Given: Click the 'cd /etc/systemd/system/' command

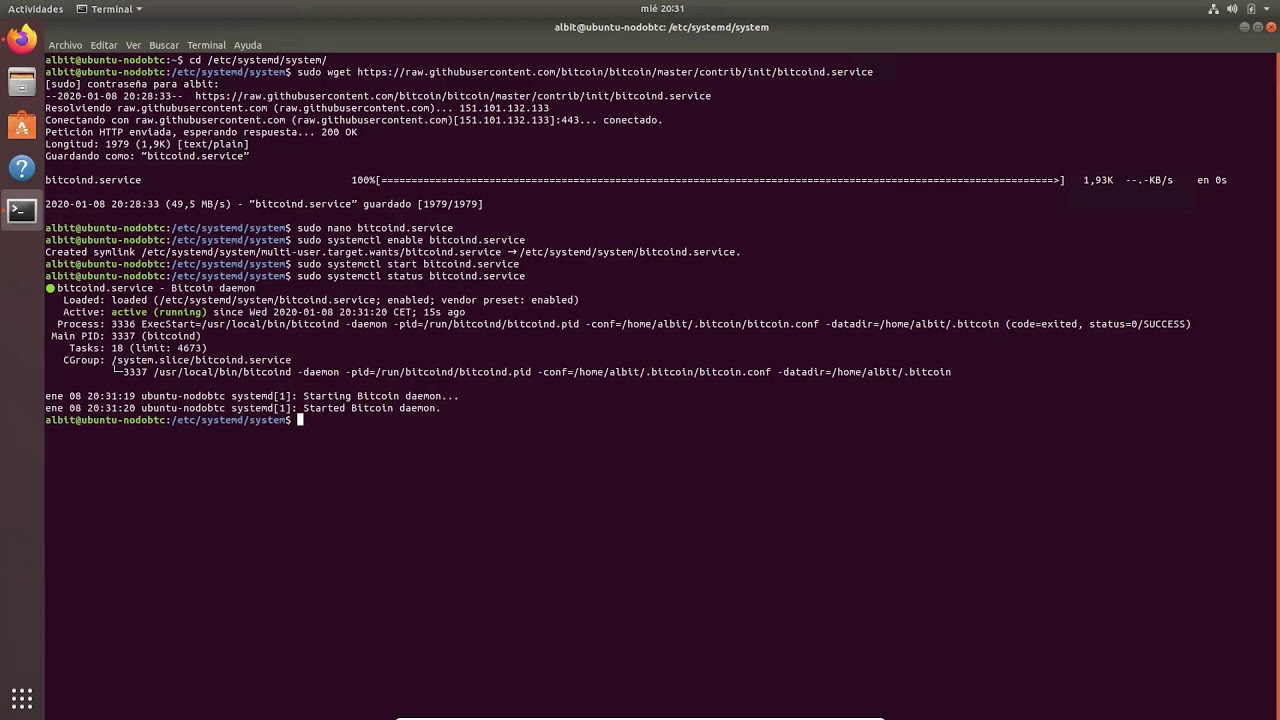Looking at the screenshot, I should (x=258, y=60).
